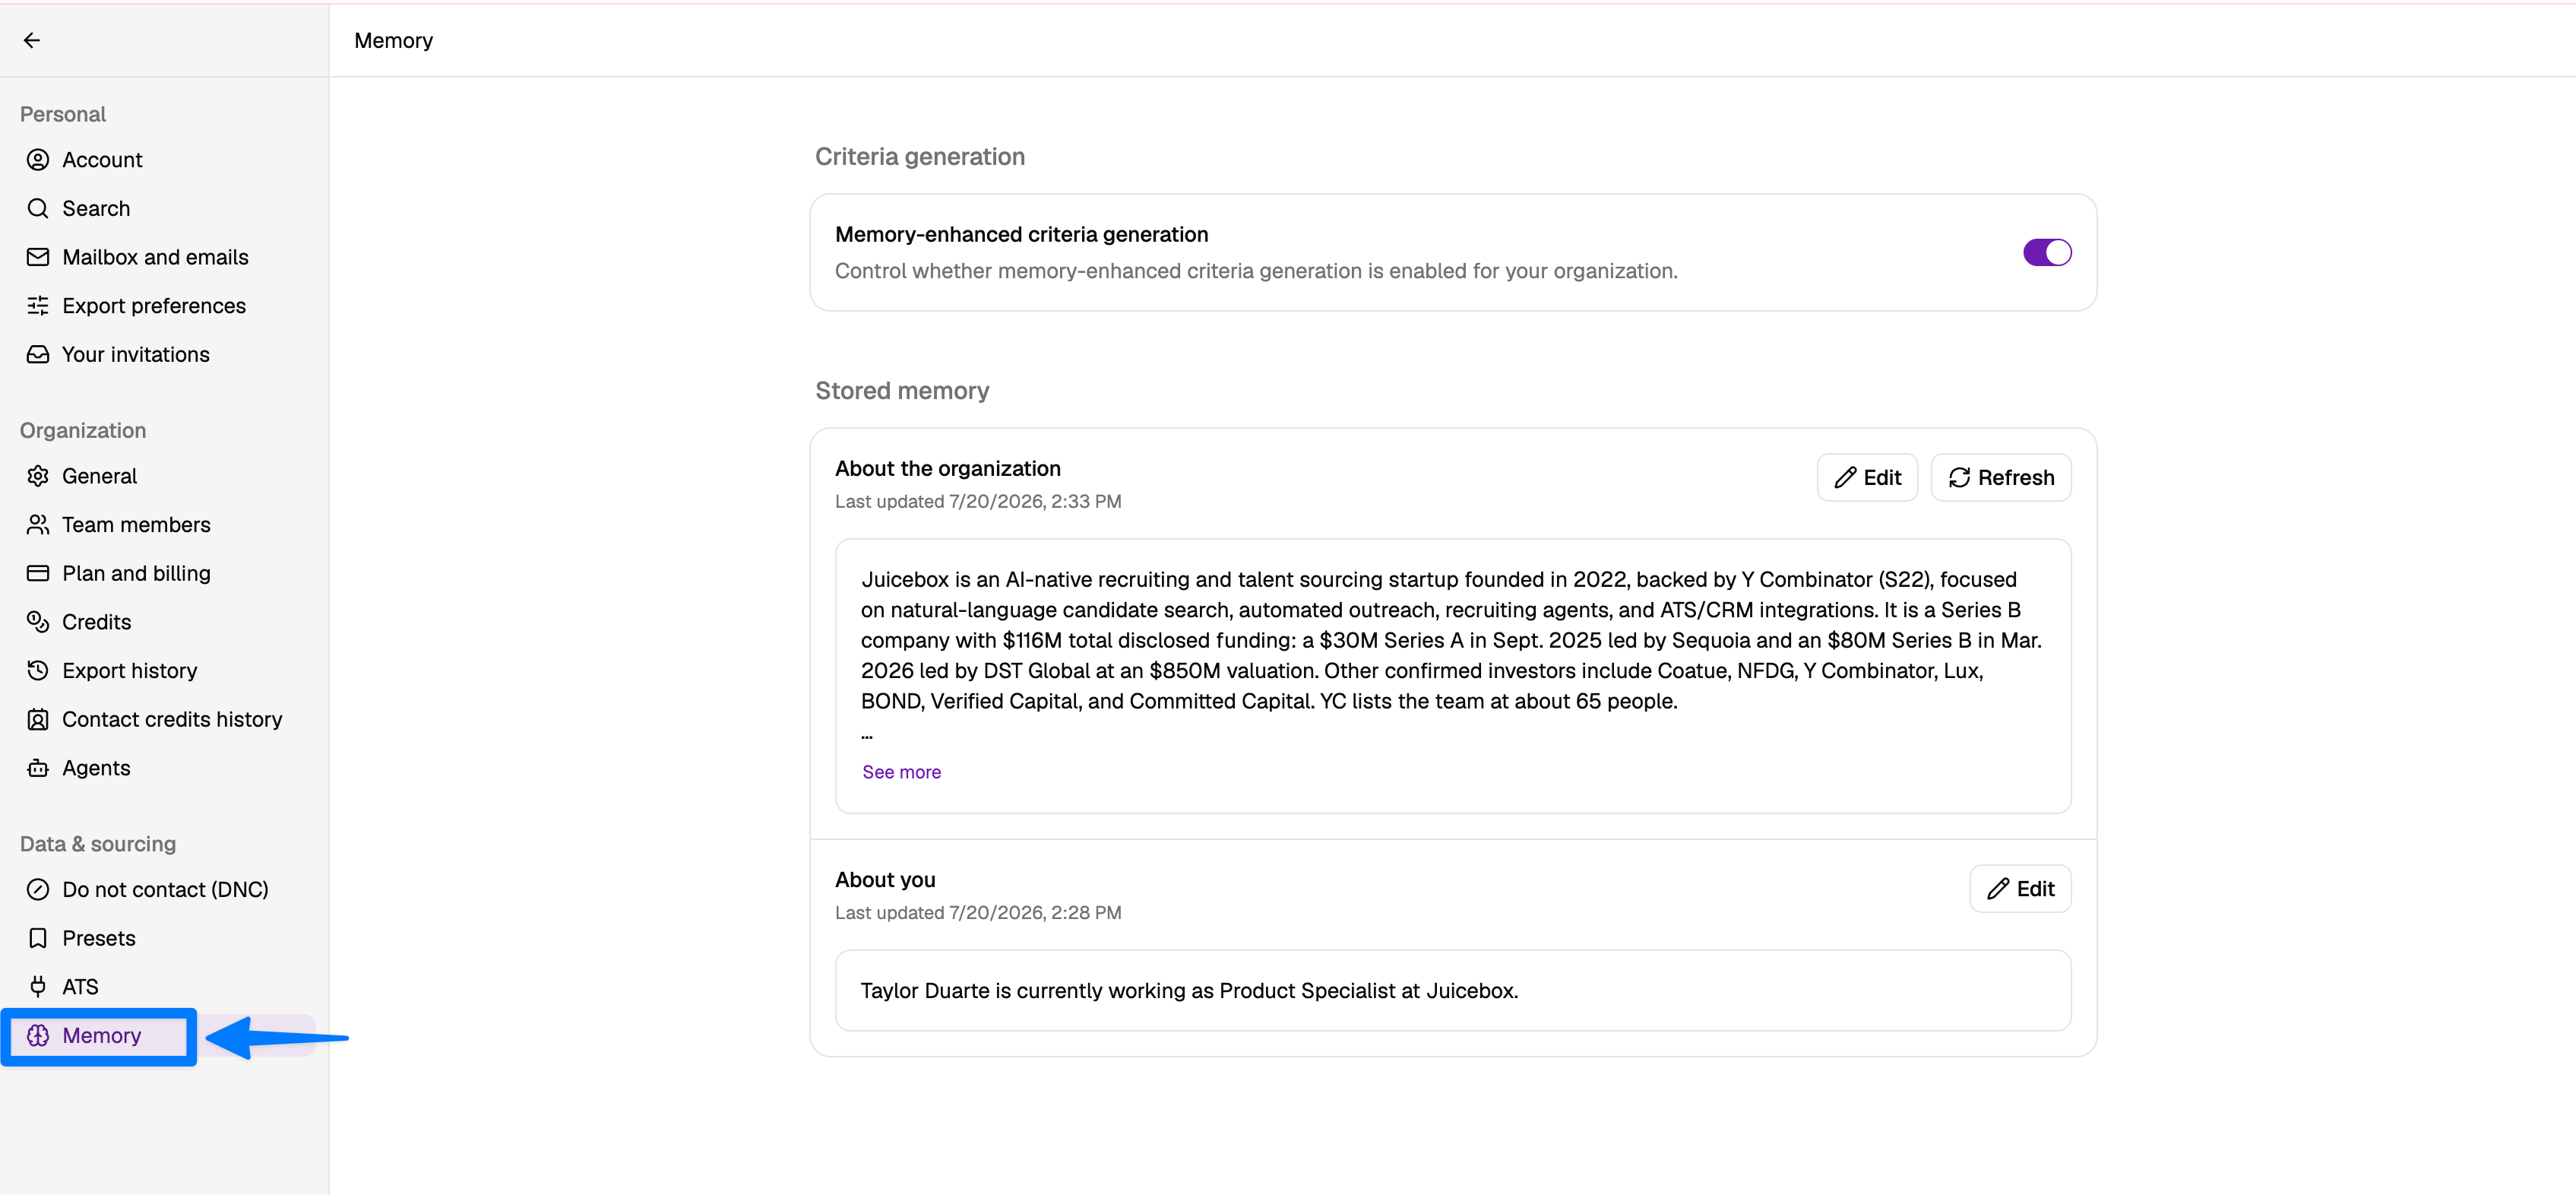The width and height of the screenshot is (2576, 1195).
Task: Open Credits coins icon
Action: (x=38, y=622)
